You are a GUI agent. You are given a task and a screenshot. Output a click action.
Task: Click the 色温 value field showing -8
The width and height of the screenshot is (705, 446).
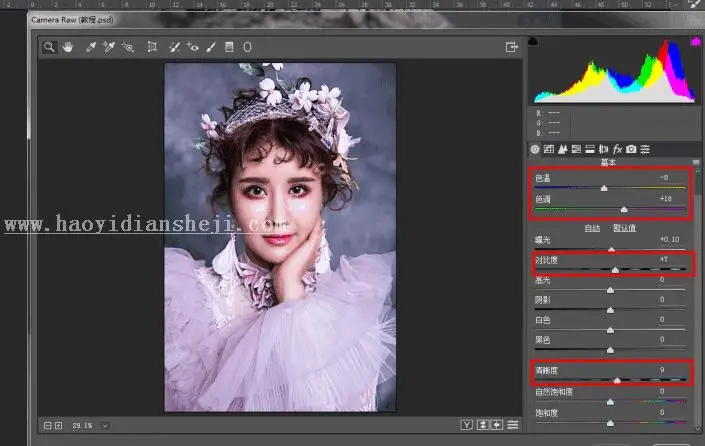point(664,178)
